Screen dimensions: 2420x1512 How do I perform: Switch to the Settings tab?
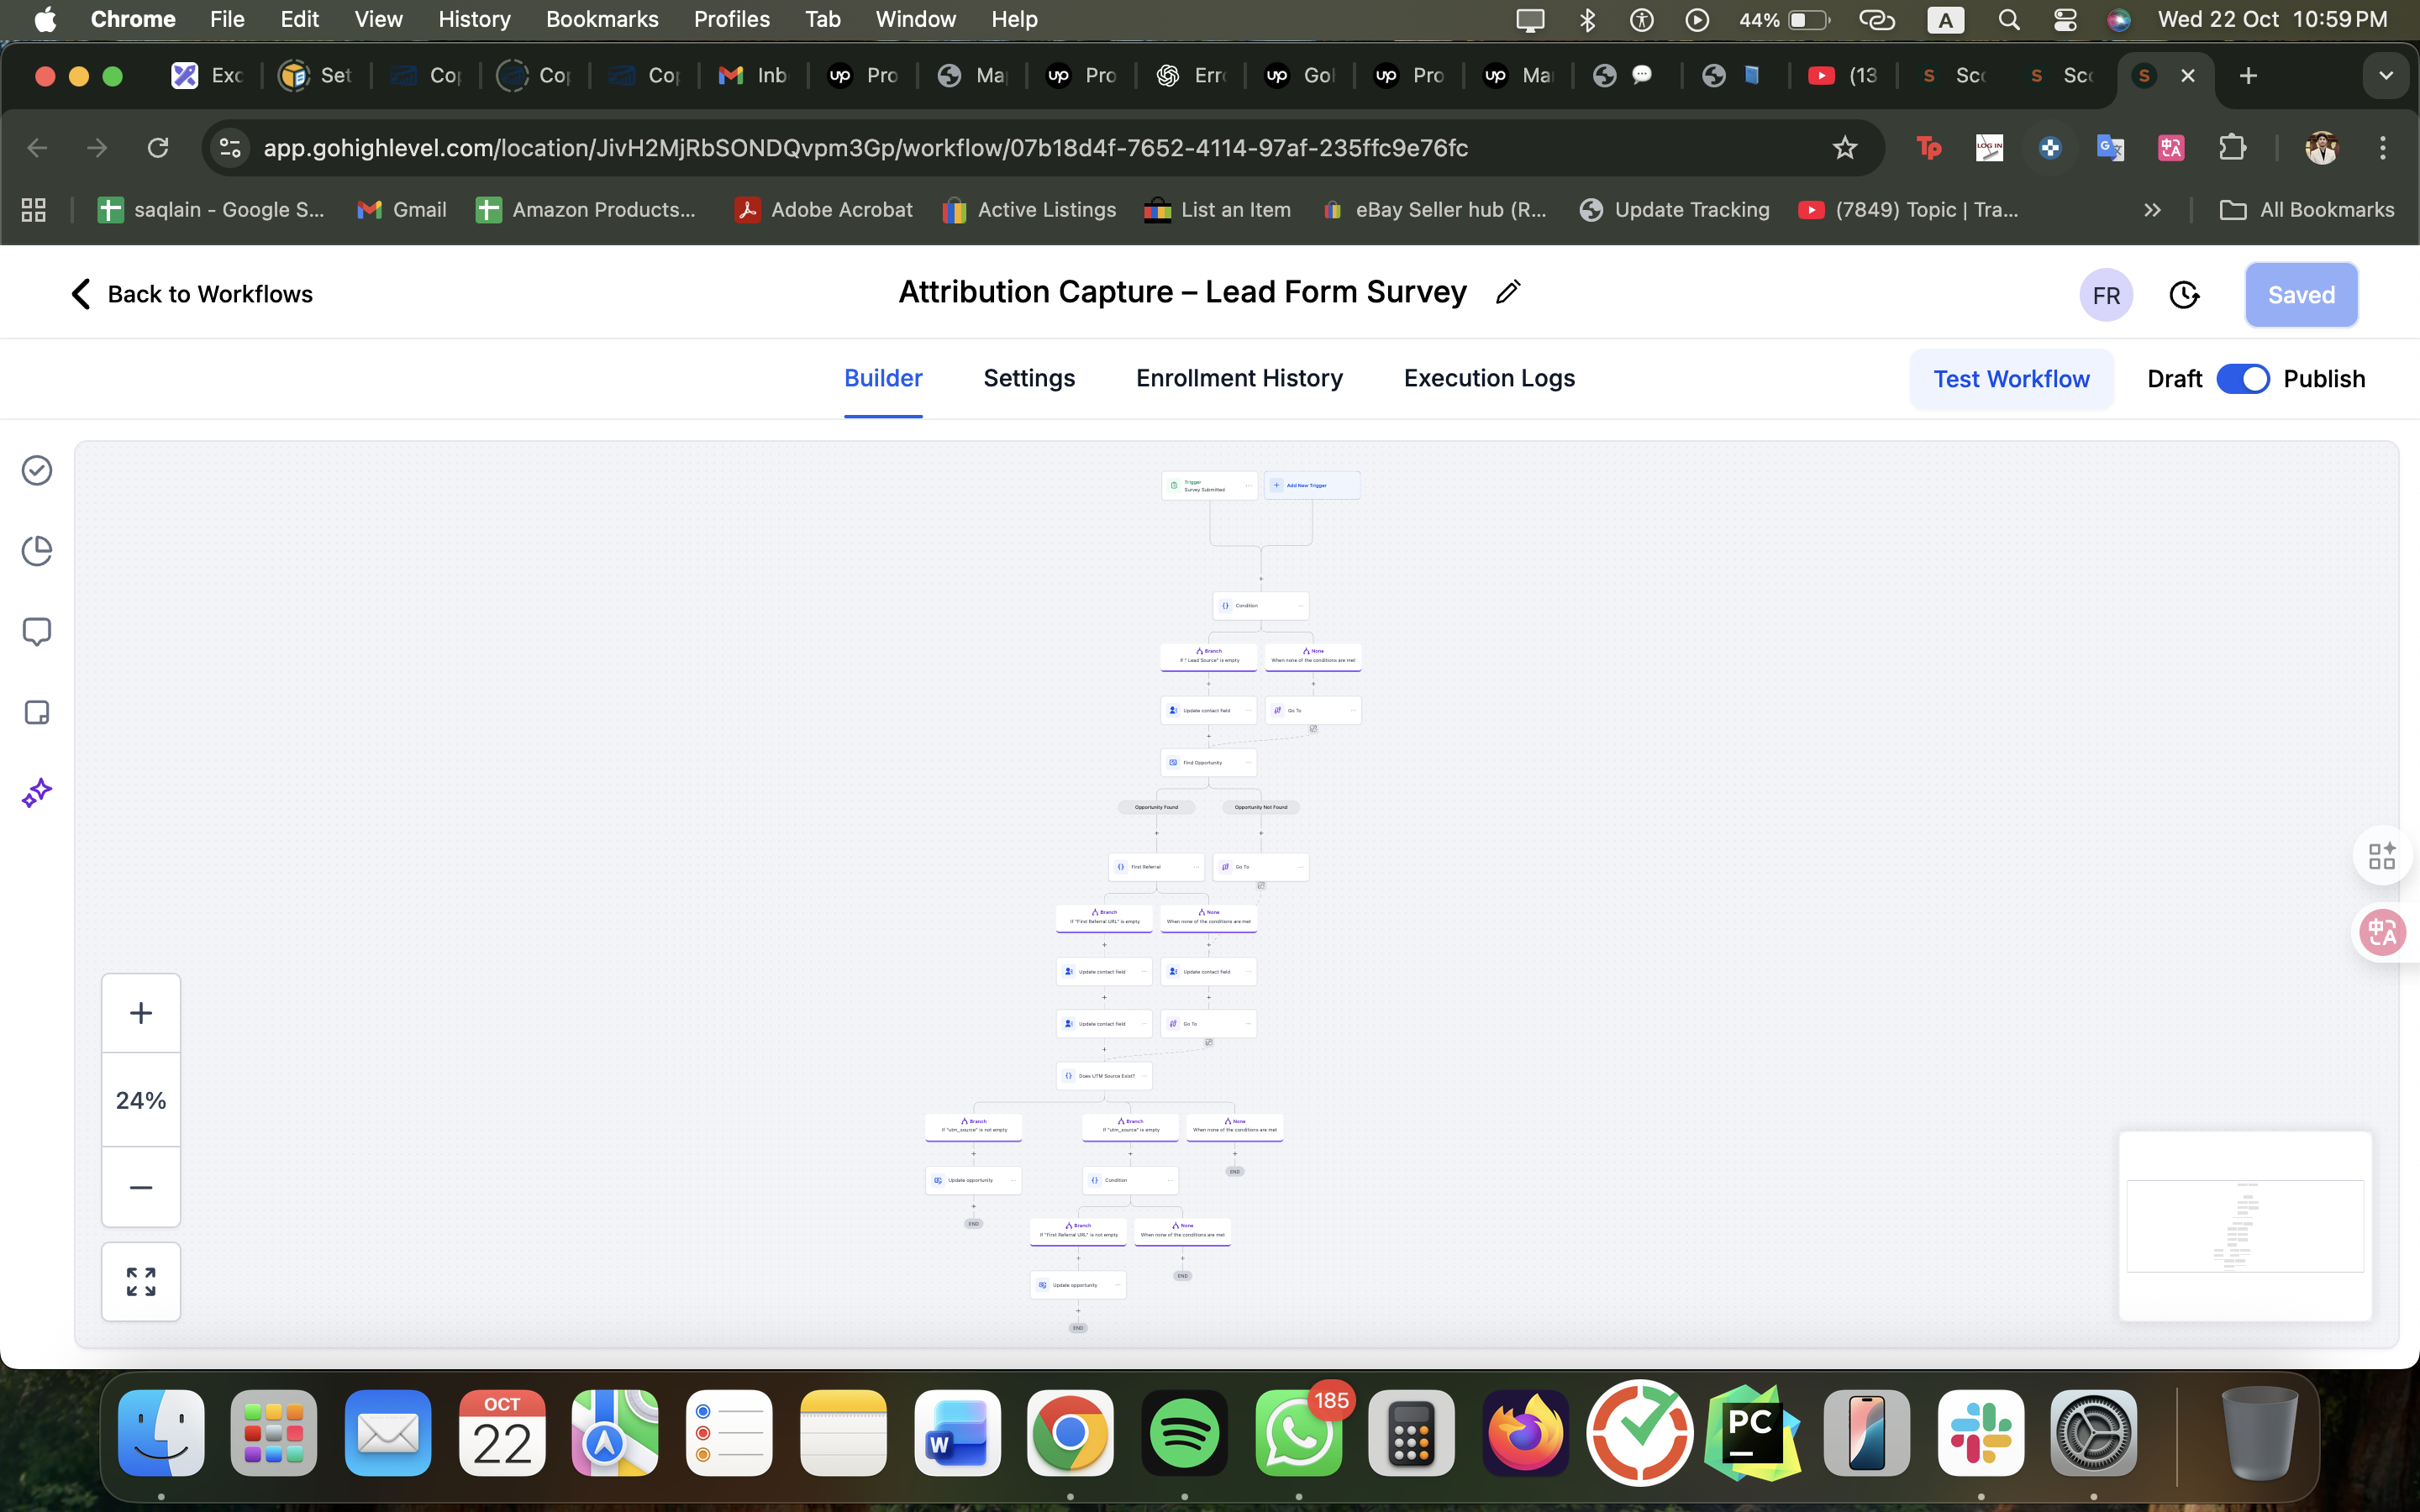pyautogui.click(x=1029, y=378)
